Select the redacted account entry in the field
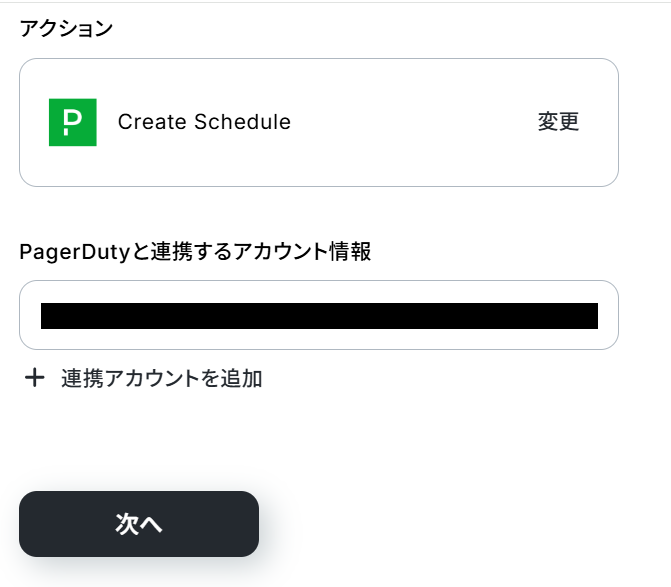Screen dimensions: 671x587 coord(319,316)
